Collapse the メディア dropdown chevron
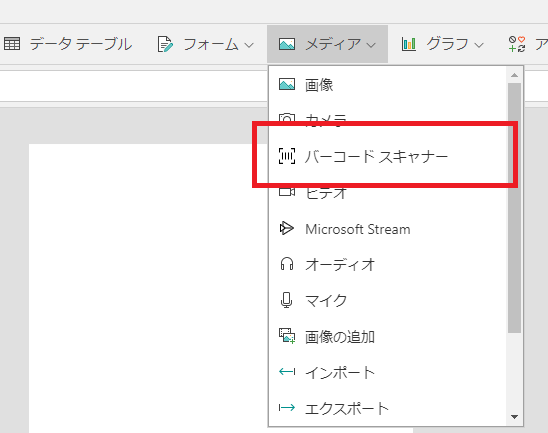548x433 pixels. pos(371,45)
